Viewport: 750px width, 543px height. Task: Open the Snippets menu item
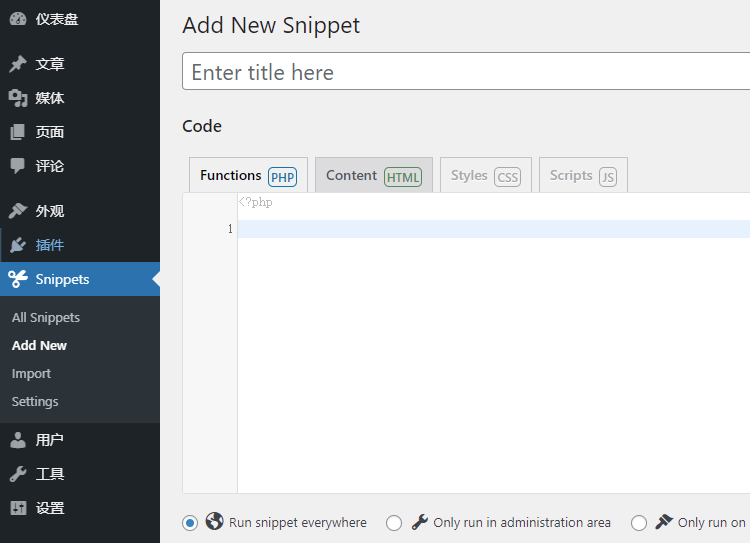80,279
